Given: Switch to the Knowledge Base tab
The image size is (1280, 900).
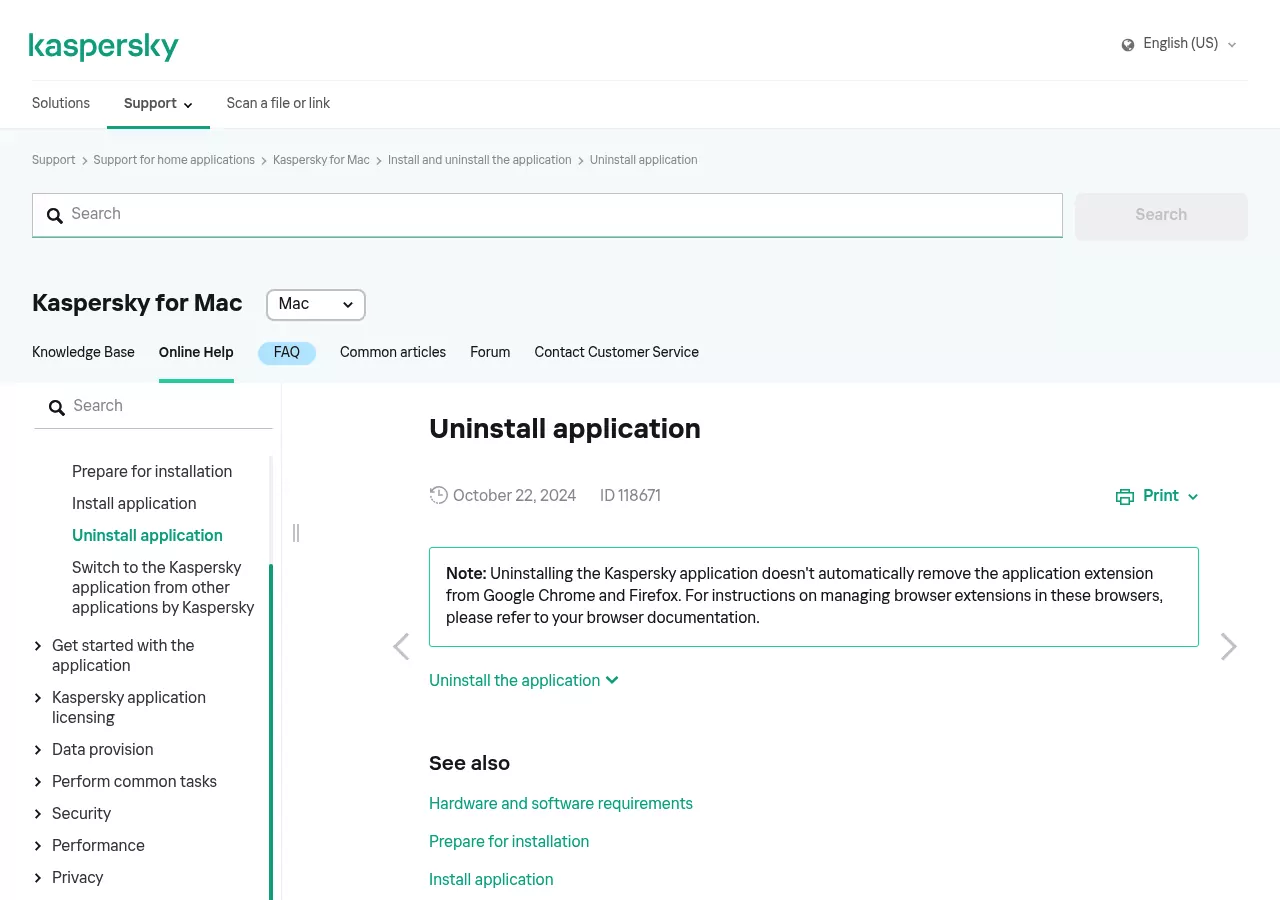Looking at the screenshot, I should click(83, 352).
